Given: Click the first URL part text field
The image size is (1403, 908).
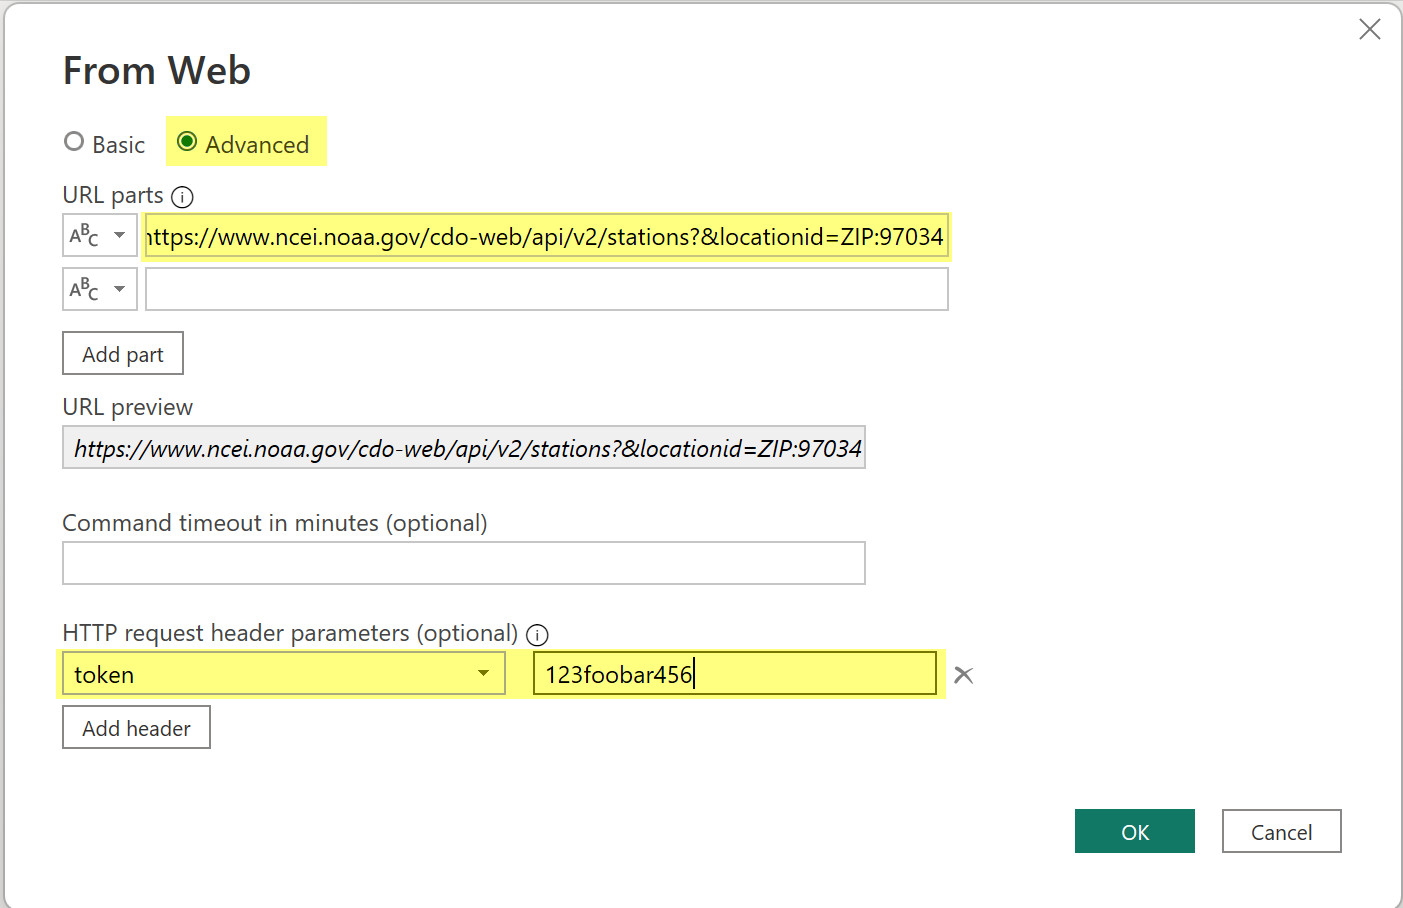Looking at the screenshot, I should [x=546, y=237].
